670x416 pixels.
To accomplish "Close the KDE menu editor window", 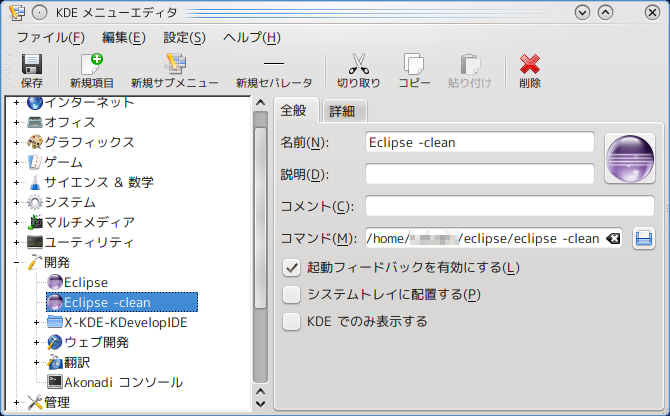I will 652,13.
